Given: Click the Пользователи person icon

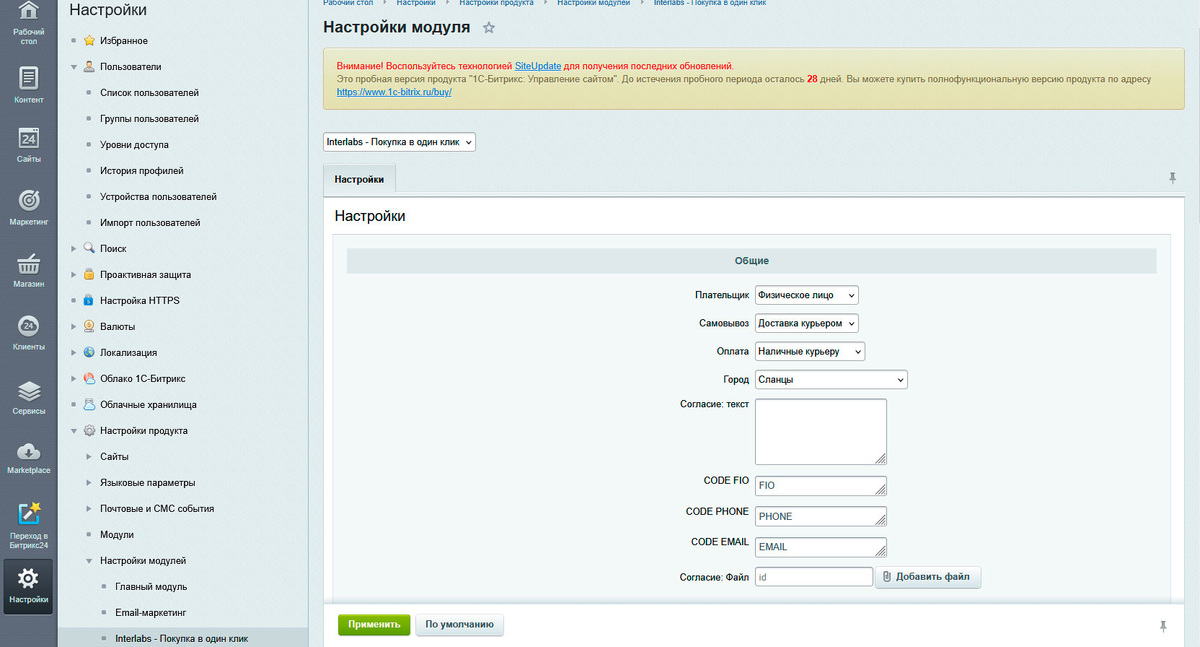Looking at the screenshot, I should 89,67.
